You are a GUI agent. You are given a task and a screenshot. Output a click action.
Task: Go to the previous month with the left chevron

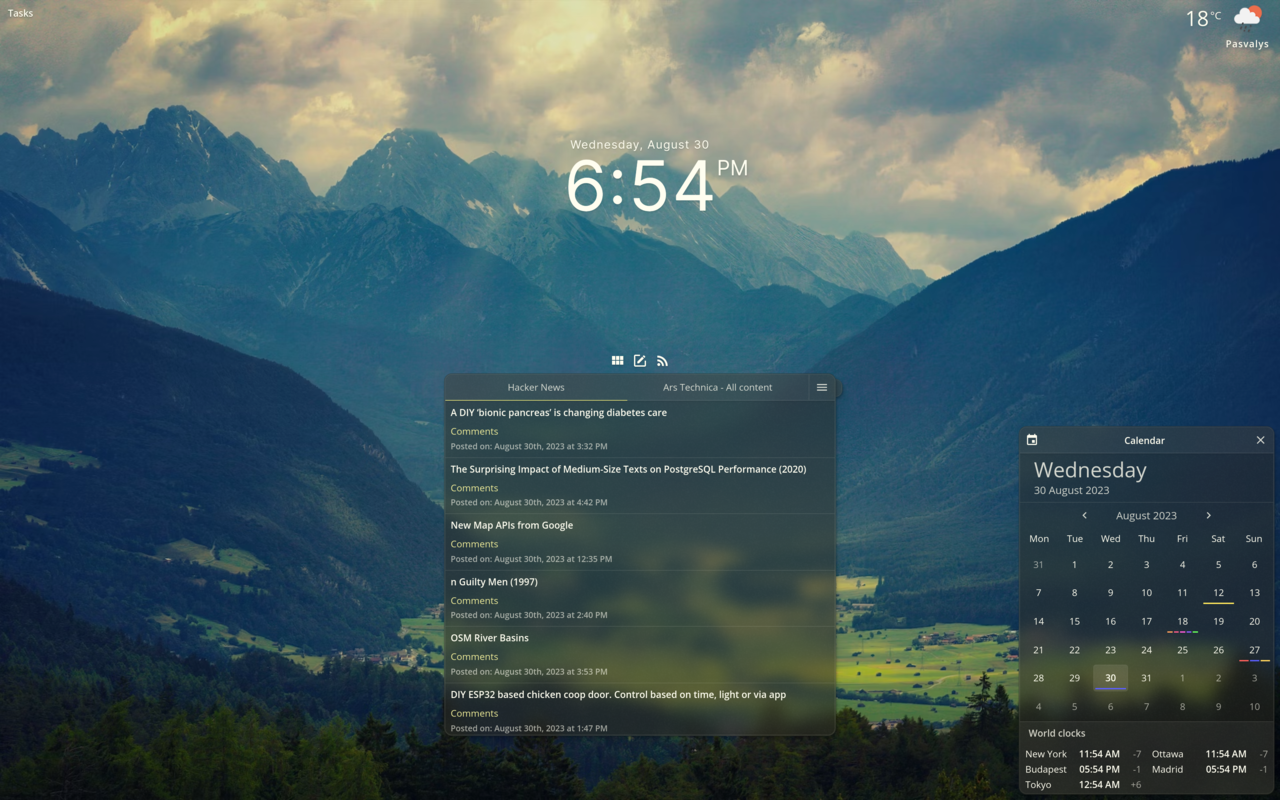point(1084,515)
